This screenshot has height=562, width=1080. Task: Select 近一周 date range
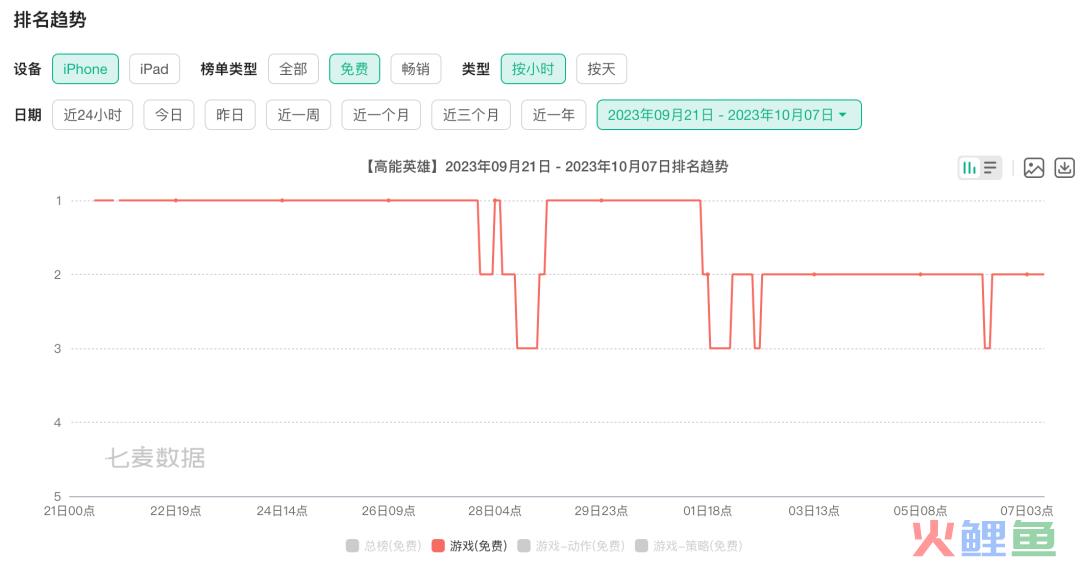tap(298, 114)
